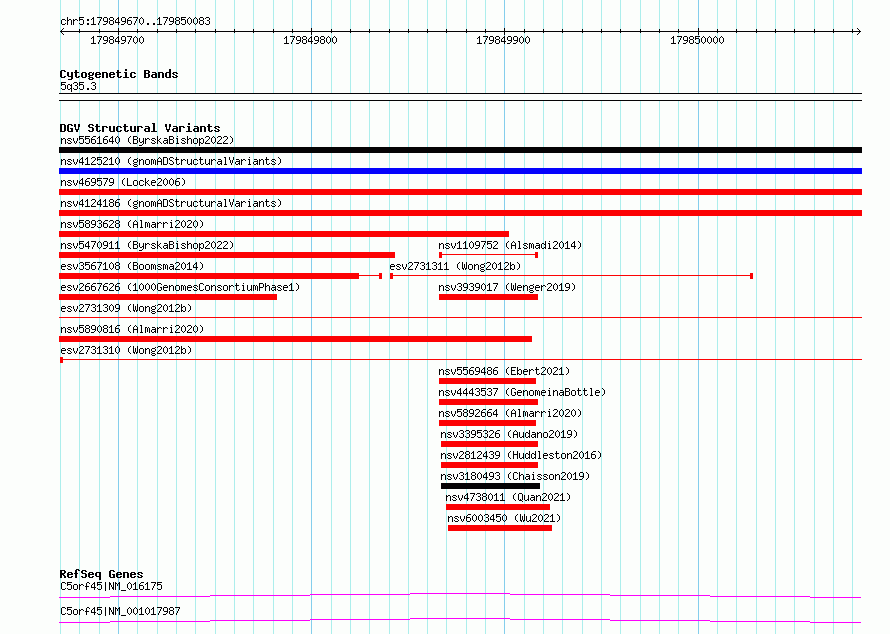Click the 179849800 ruler position label
890x634 pixels.
[x=310, y=40]
